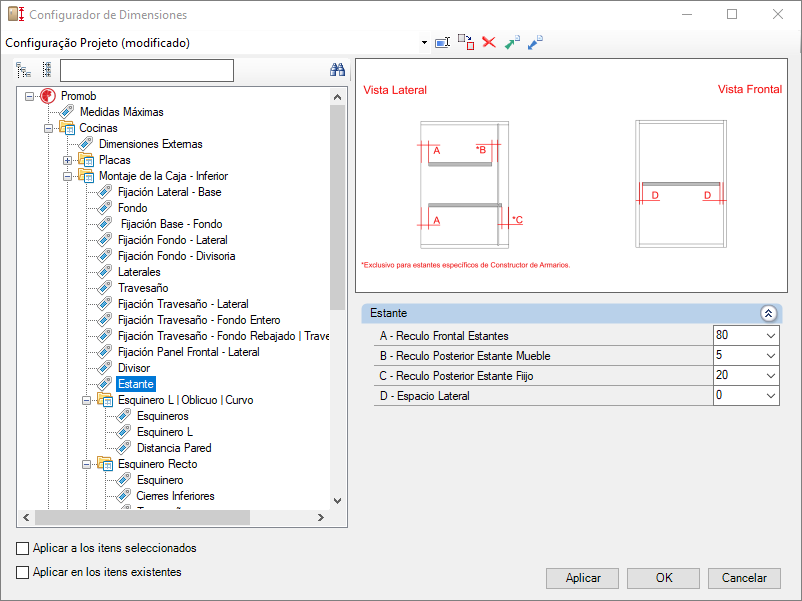802x601 pixels.
Task: Collapse Montaje de la Caja - Inferior node
Action: point(67,176)
